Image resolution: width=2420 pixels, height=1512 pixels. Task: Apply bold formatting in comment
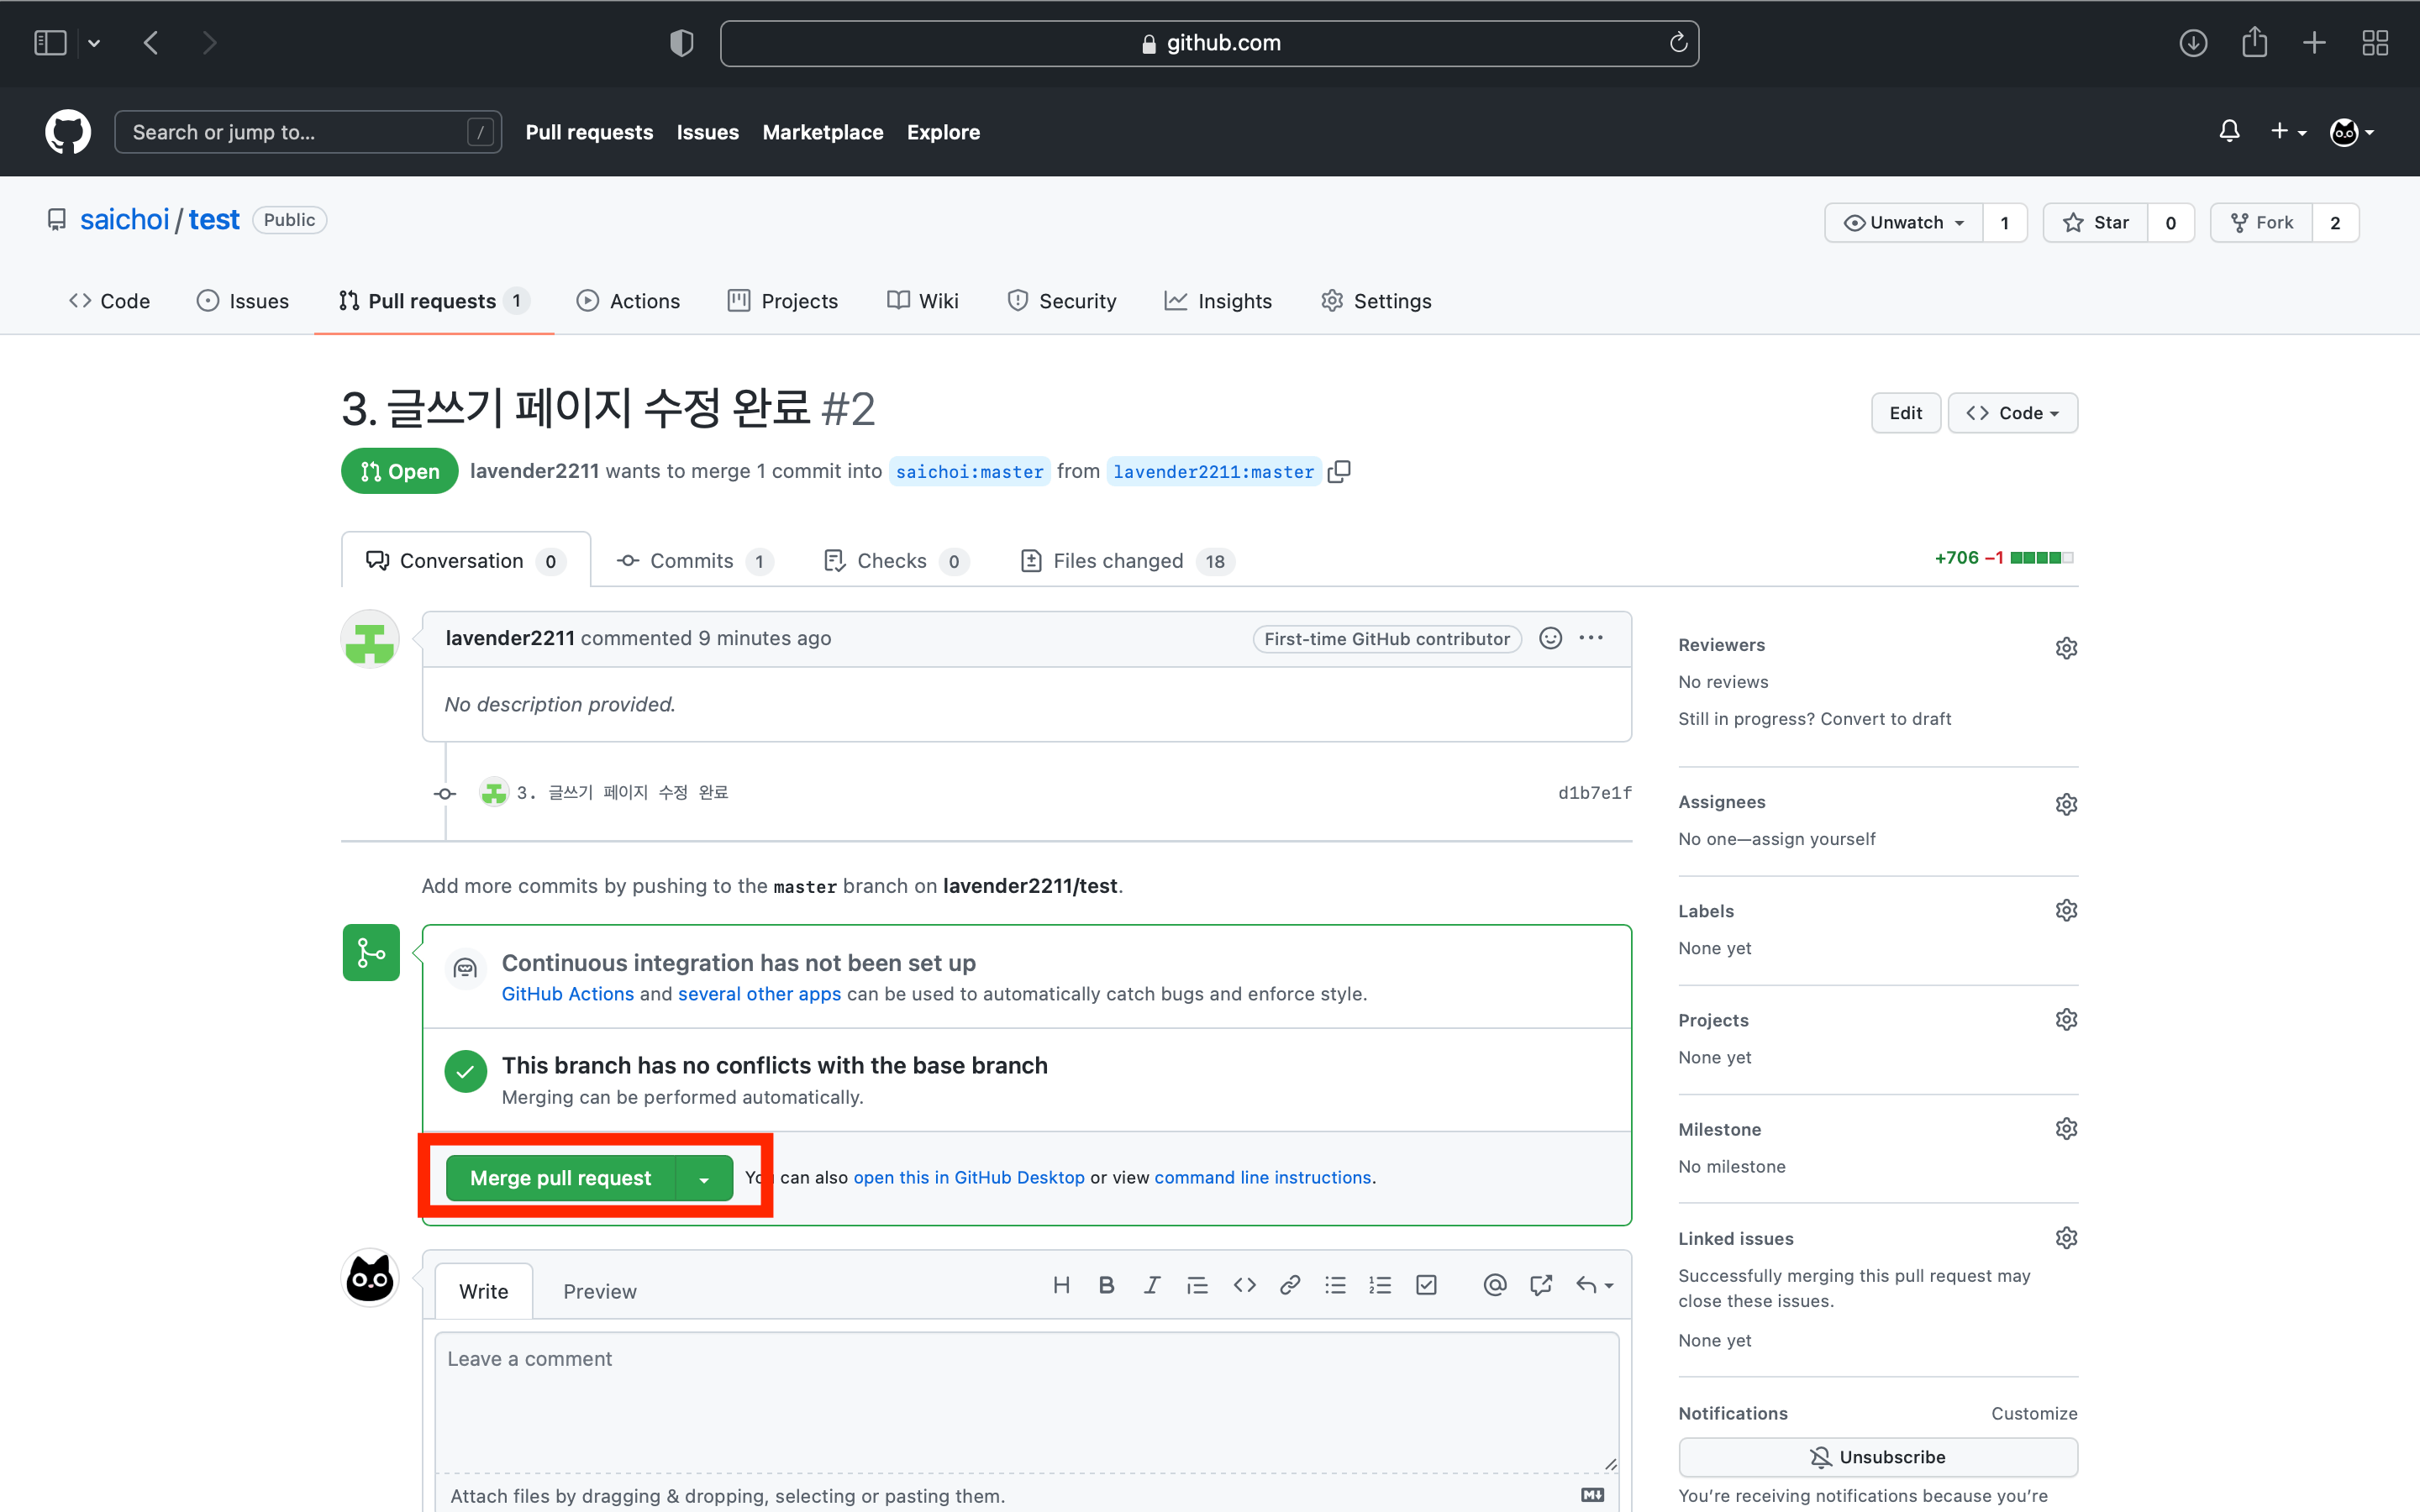tap(1106, 1285)
